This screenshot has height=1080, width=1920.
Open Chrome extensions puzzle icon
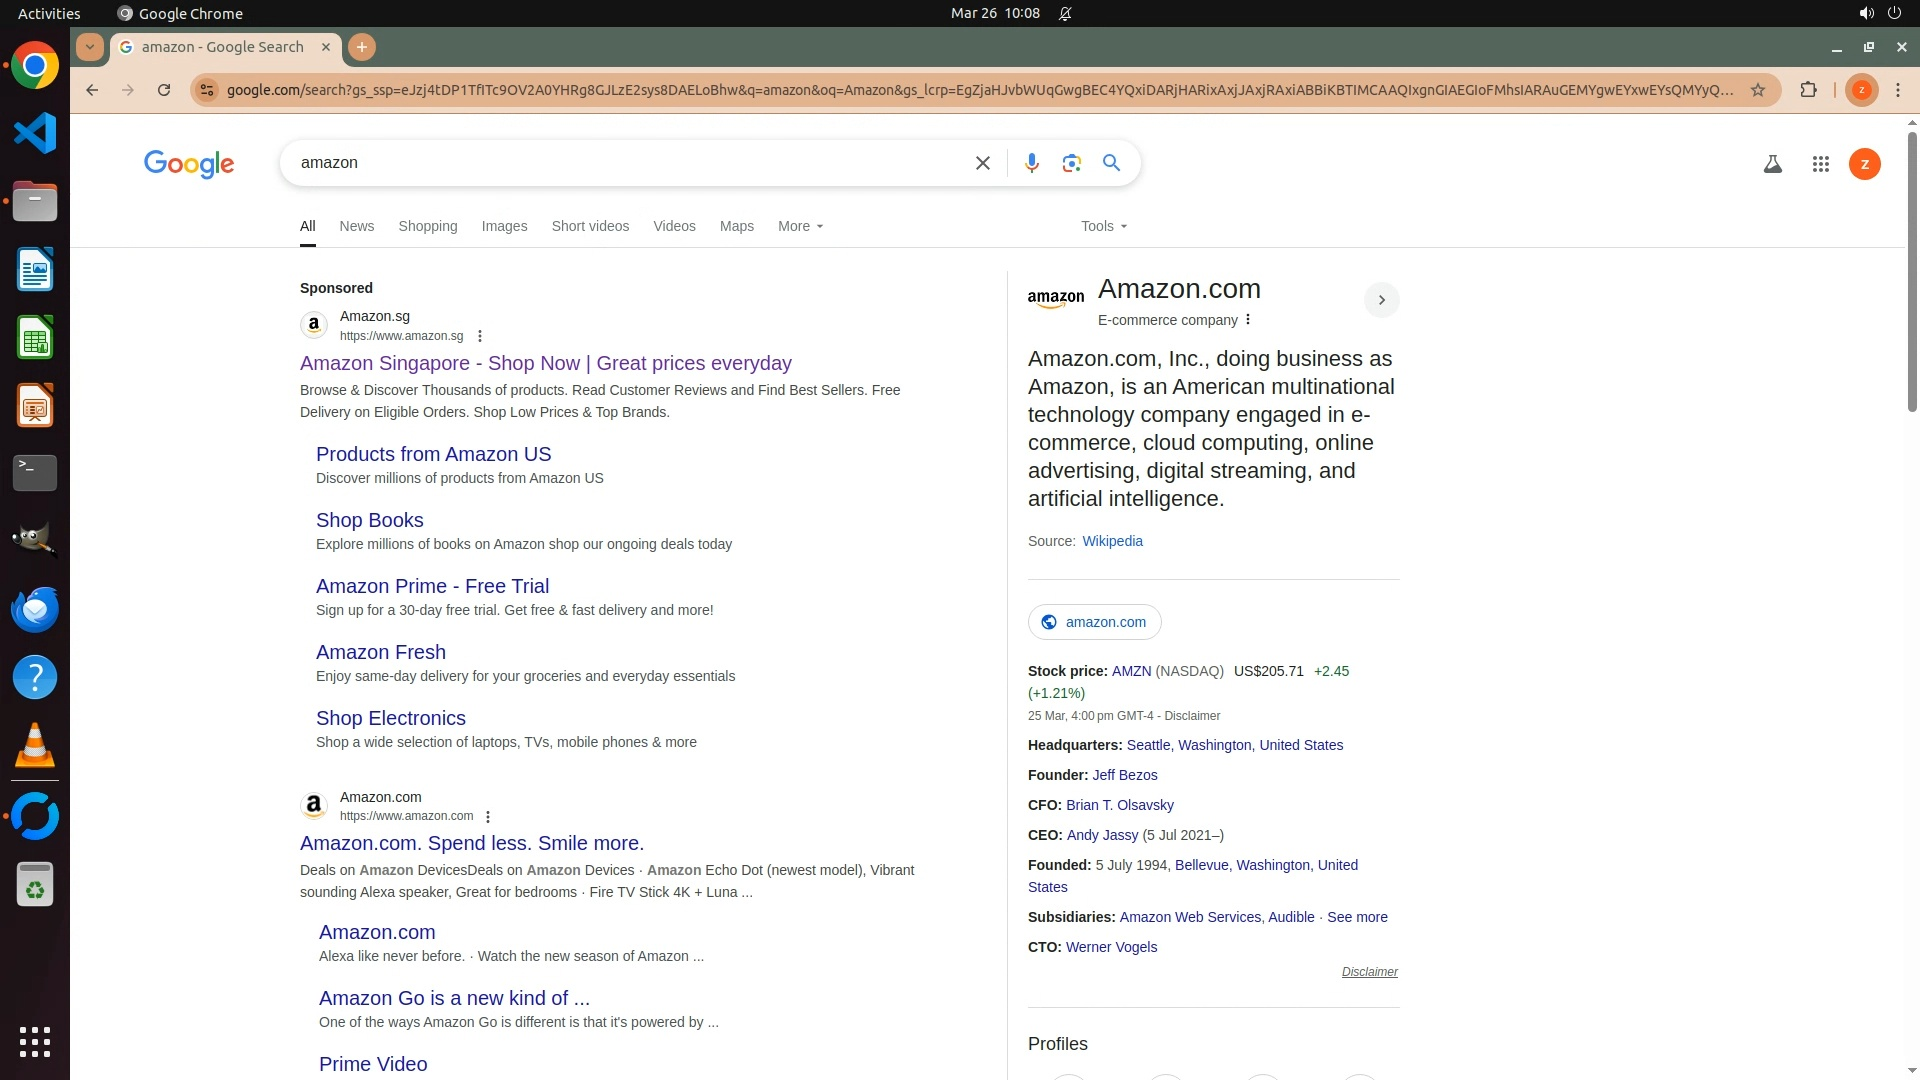tap(1808, 90)
